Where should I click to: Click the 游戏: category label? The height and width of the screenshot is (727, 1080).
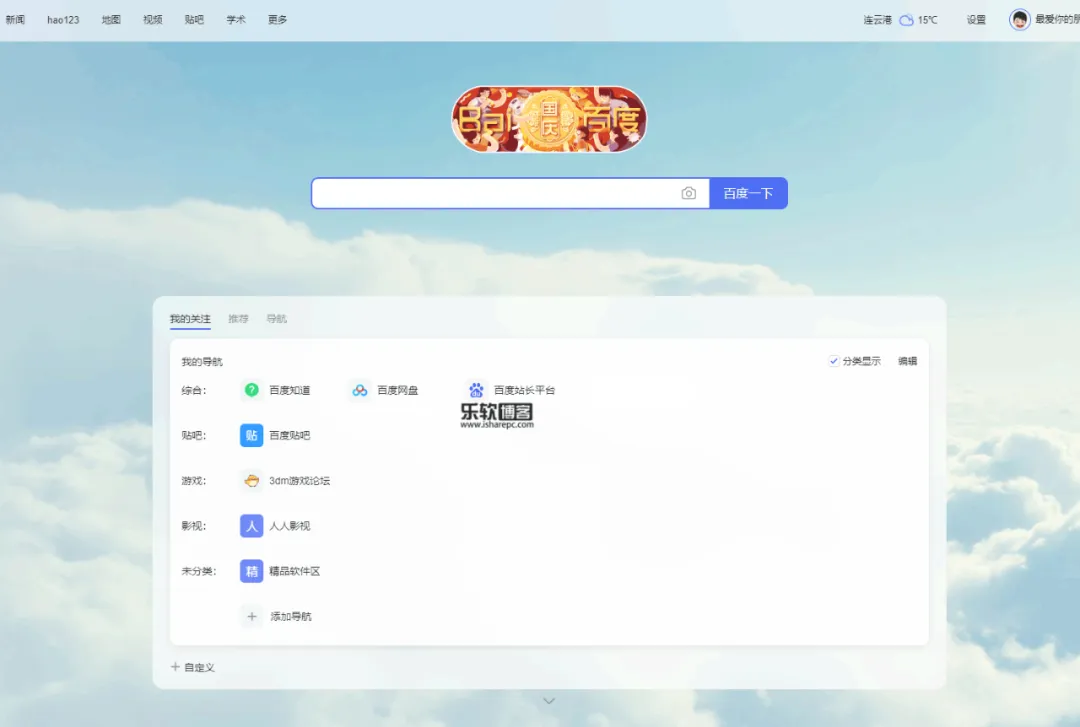pos(194,481)
